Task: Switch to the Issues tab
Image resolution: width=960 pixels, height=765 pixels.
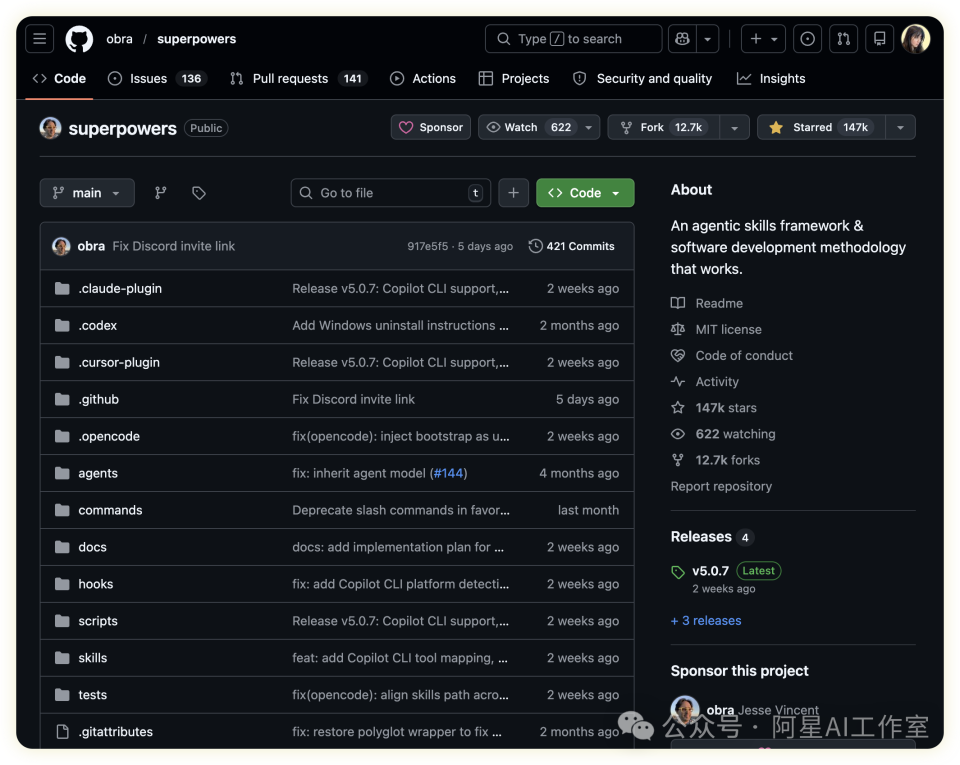Action: (157, 78)
